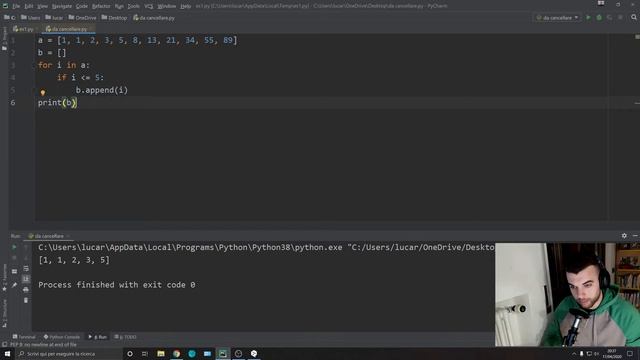Click the Windows taskbar search box

tap(69, 353)
